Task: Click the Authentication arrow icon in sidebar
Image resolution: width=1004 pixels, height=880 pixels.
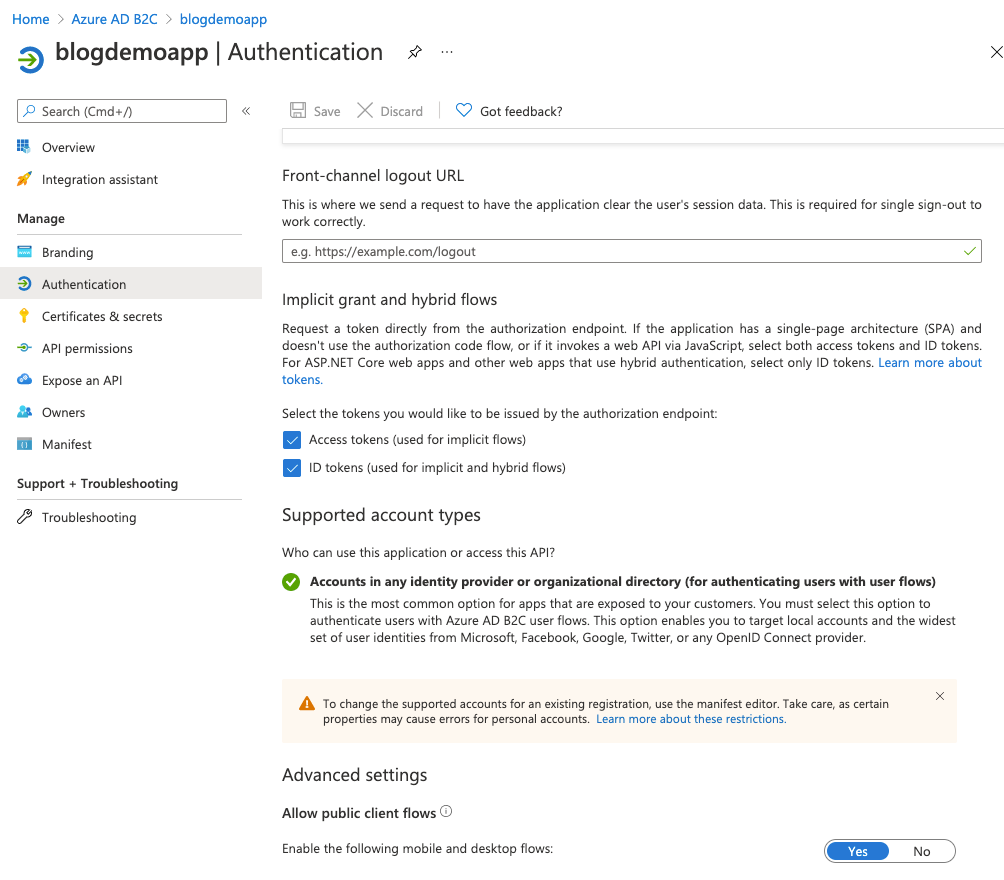Action: (24, 283)
